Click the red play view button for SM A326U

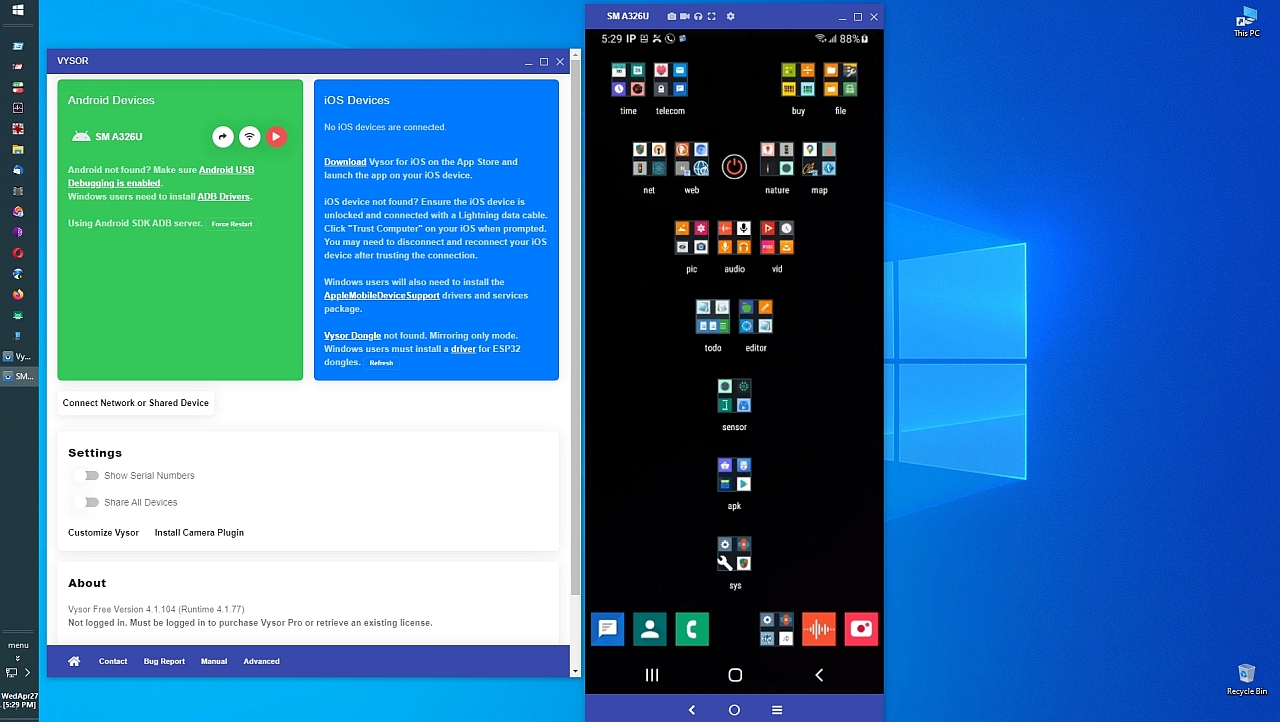click(x=276, y=137)
